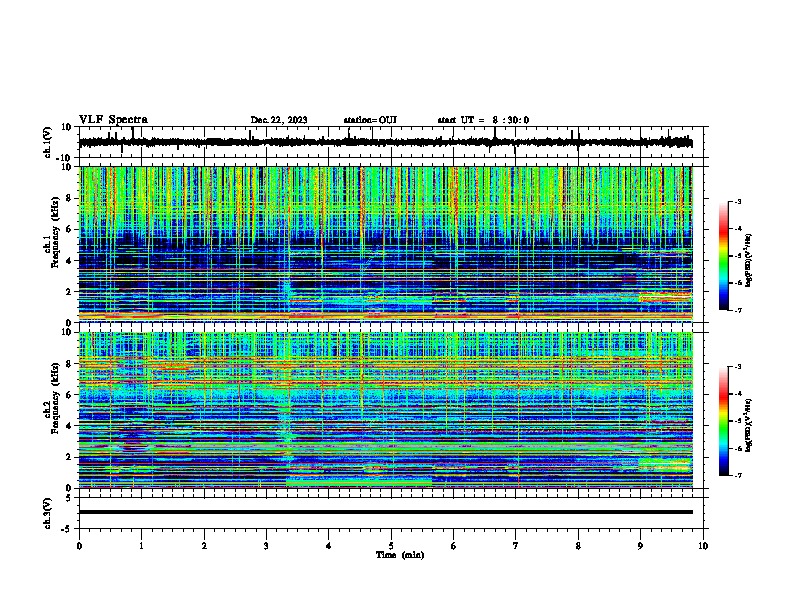Click the time axis tick label "0"
The image size is (792, 612).
click(x=79, y=546)
